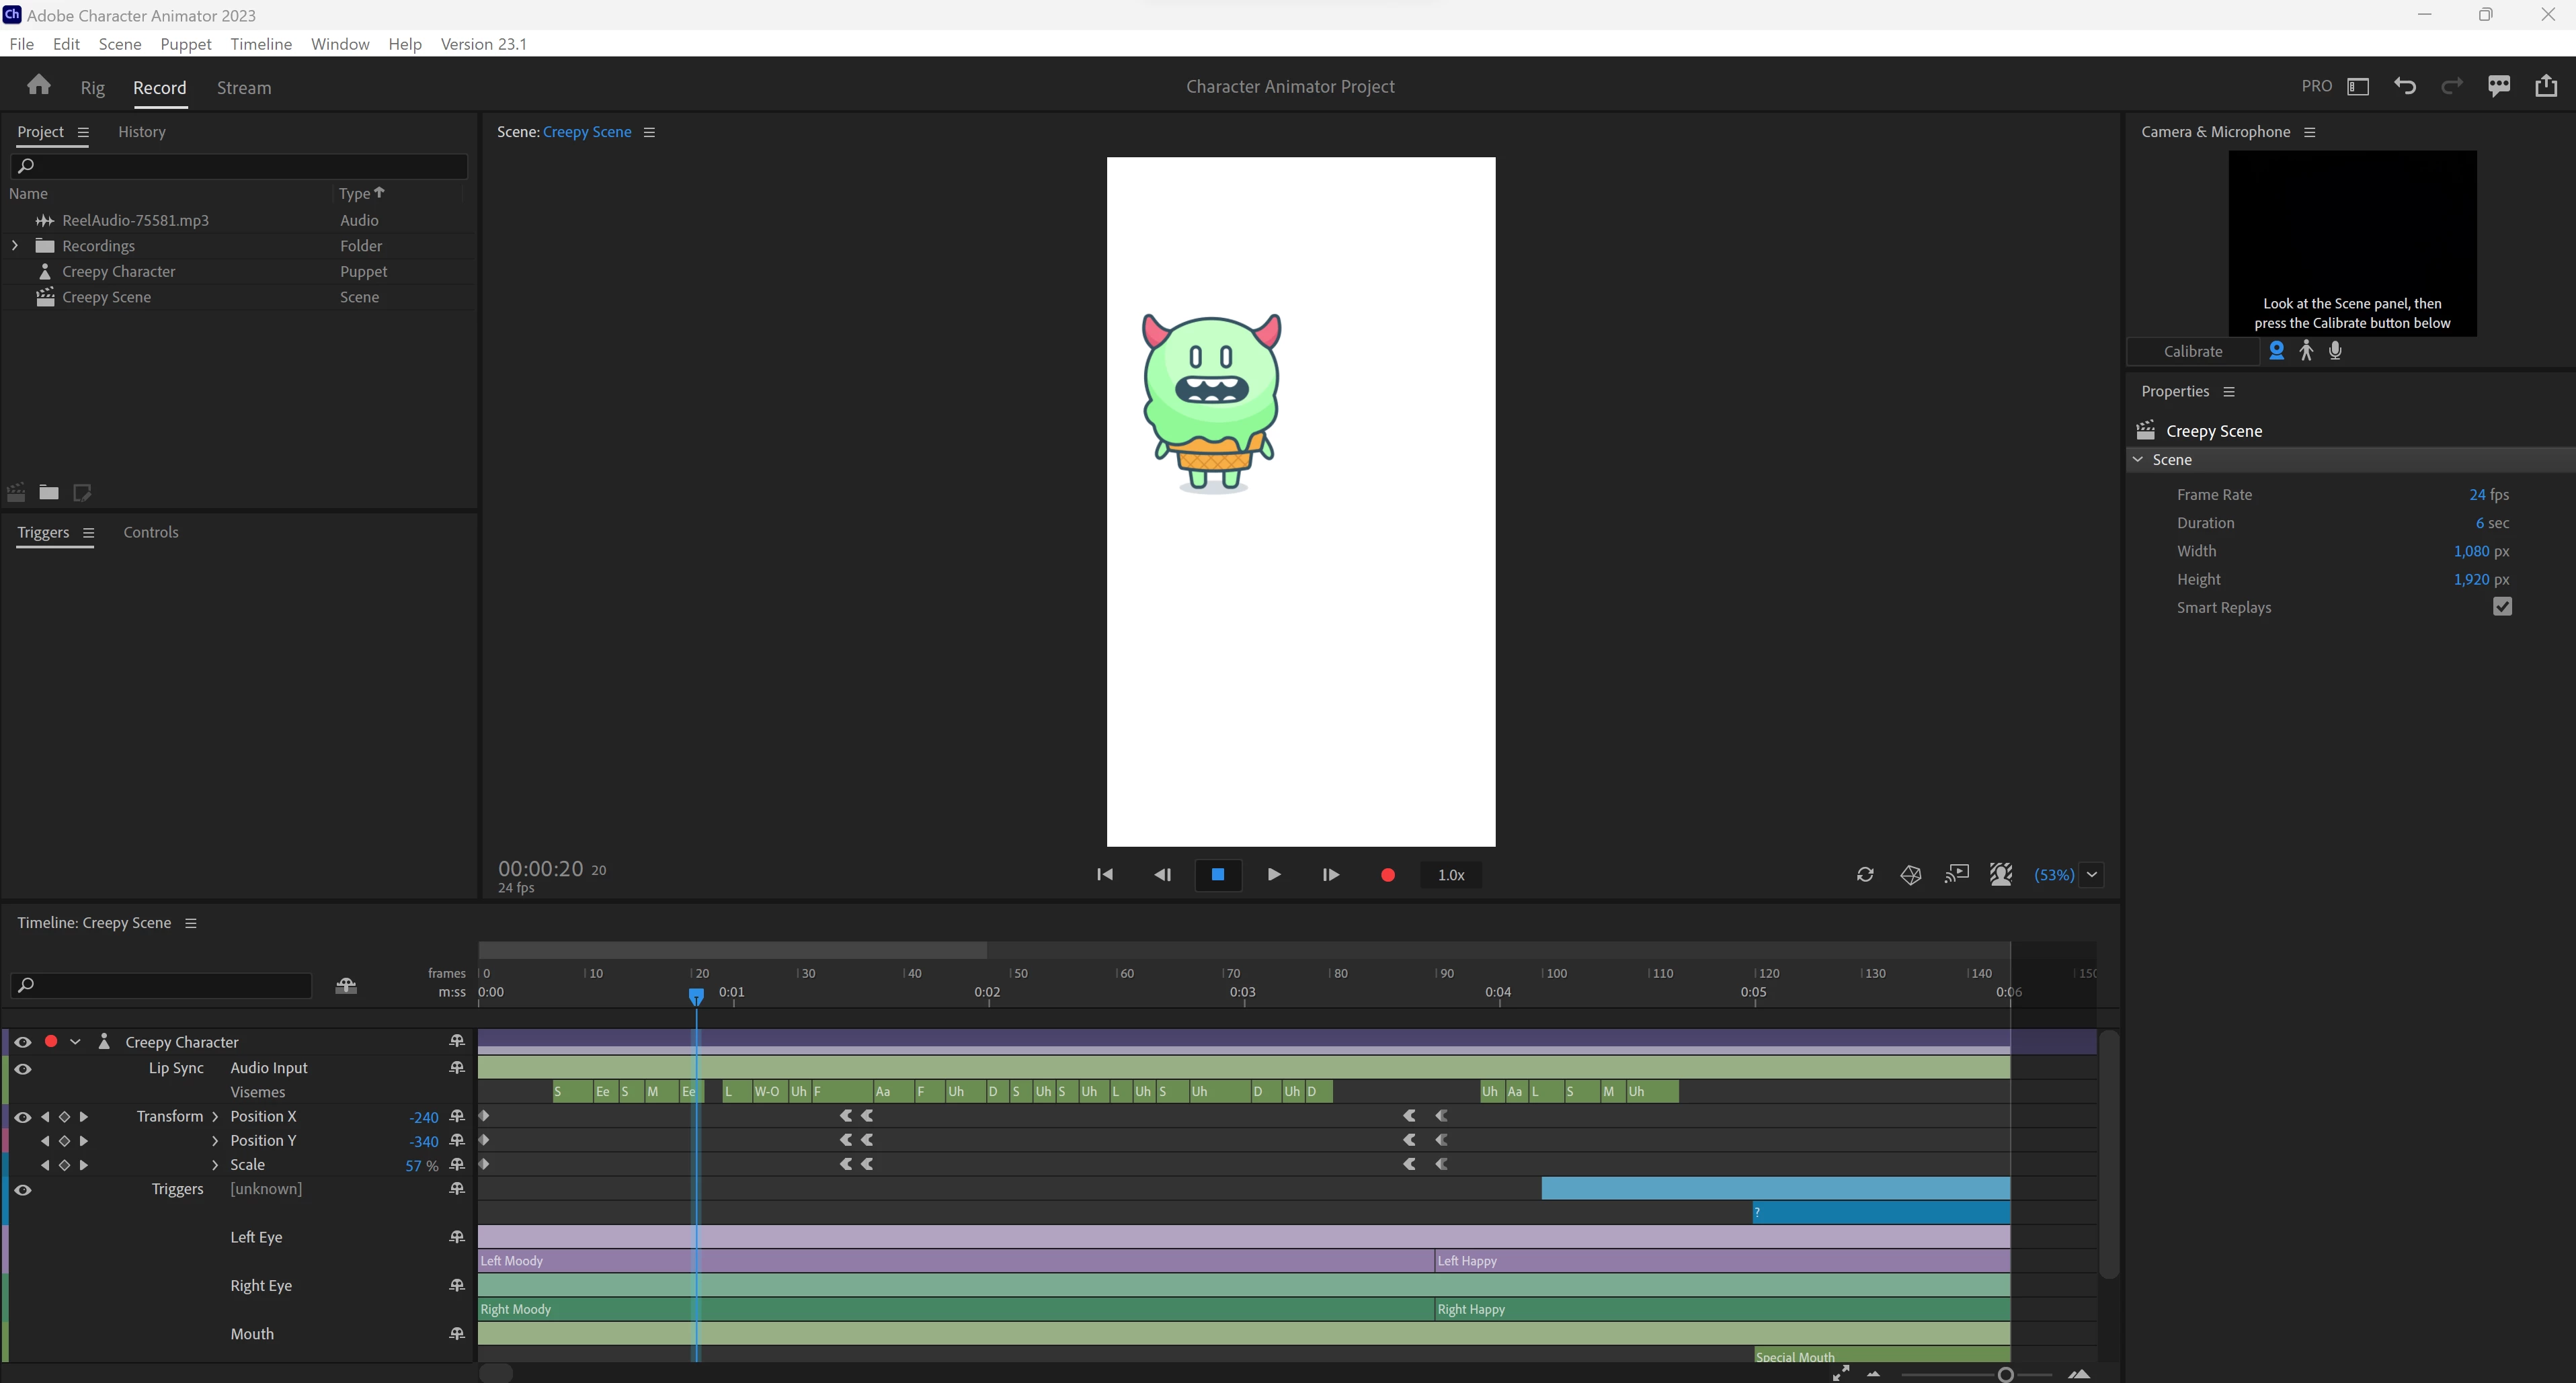Switch to the Rig workspace tab
This screenshot has width=2576, height=1383.
coord(92,88)
